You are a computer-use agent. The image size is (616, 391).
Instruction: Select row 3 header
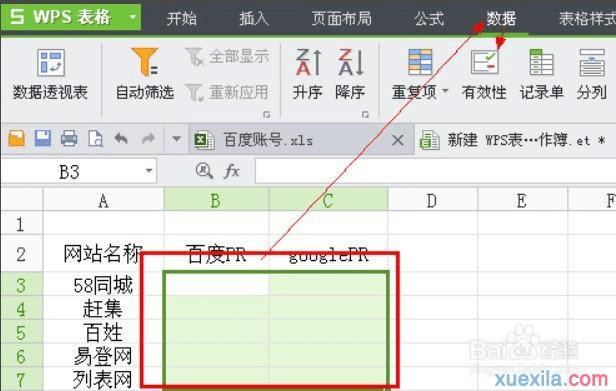click(x=21, y=285)
